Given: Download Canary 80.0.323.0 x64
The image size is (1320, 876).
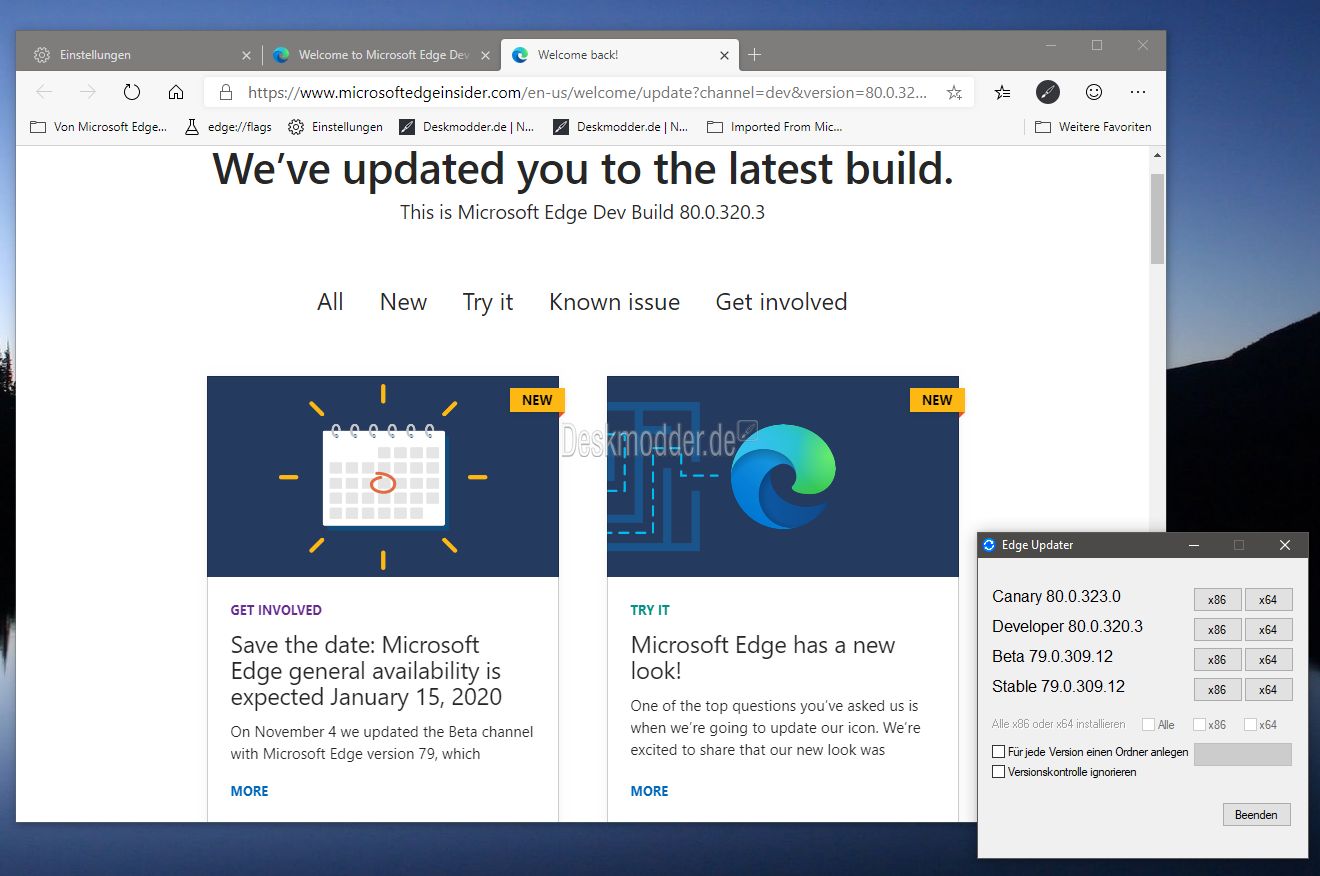Looking at the screenshot, I should 1268,600.
